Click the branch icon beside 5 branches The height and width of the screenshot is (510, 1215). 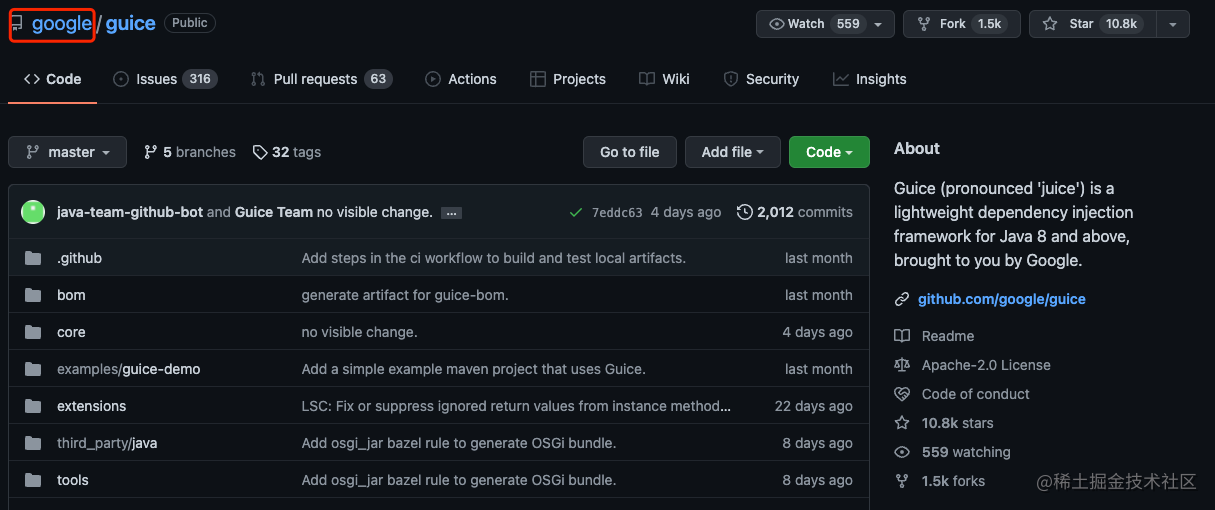click(x=151, y=152)
